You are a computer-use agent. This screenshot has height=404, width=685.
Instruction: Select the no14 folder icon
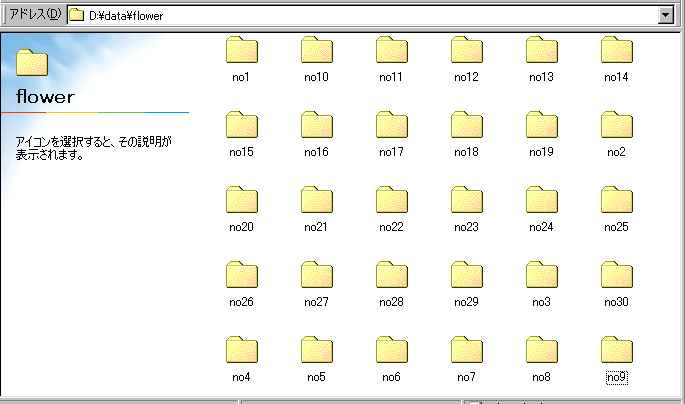coord(617,50)
